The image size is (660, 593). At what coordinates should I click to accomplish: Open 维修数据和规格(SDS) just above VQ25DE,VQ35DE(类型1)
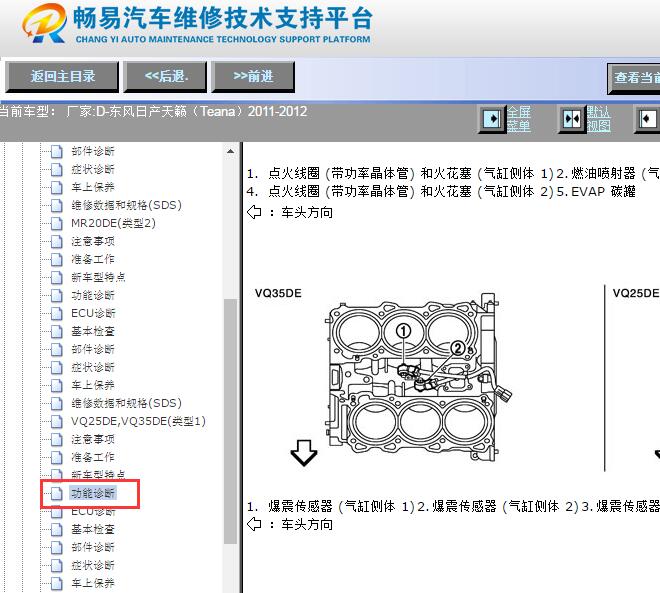(x=126, y=403)
